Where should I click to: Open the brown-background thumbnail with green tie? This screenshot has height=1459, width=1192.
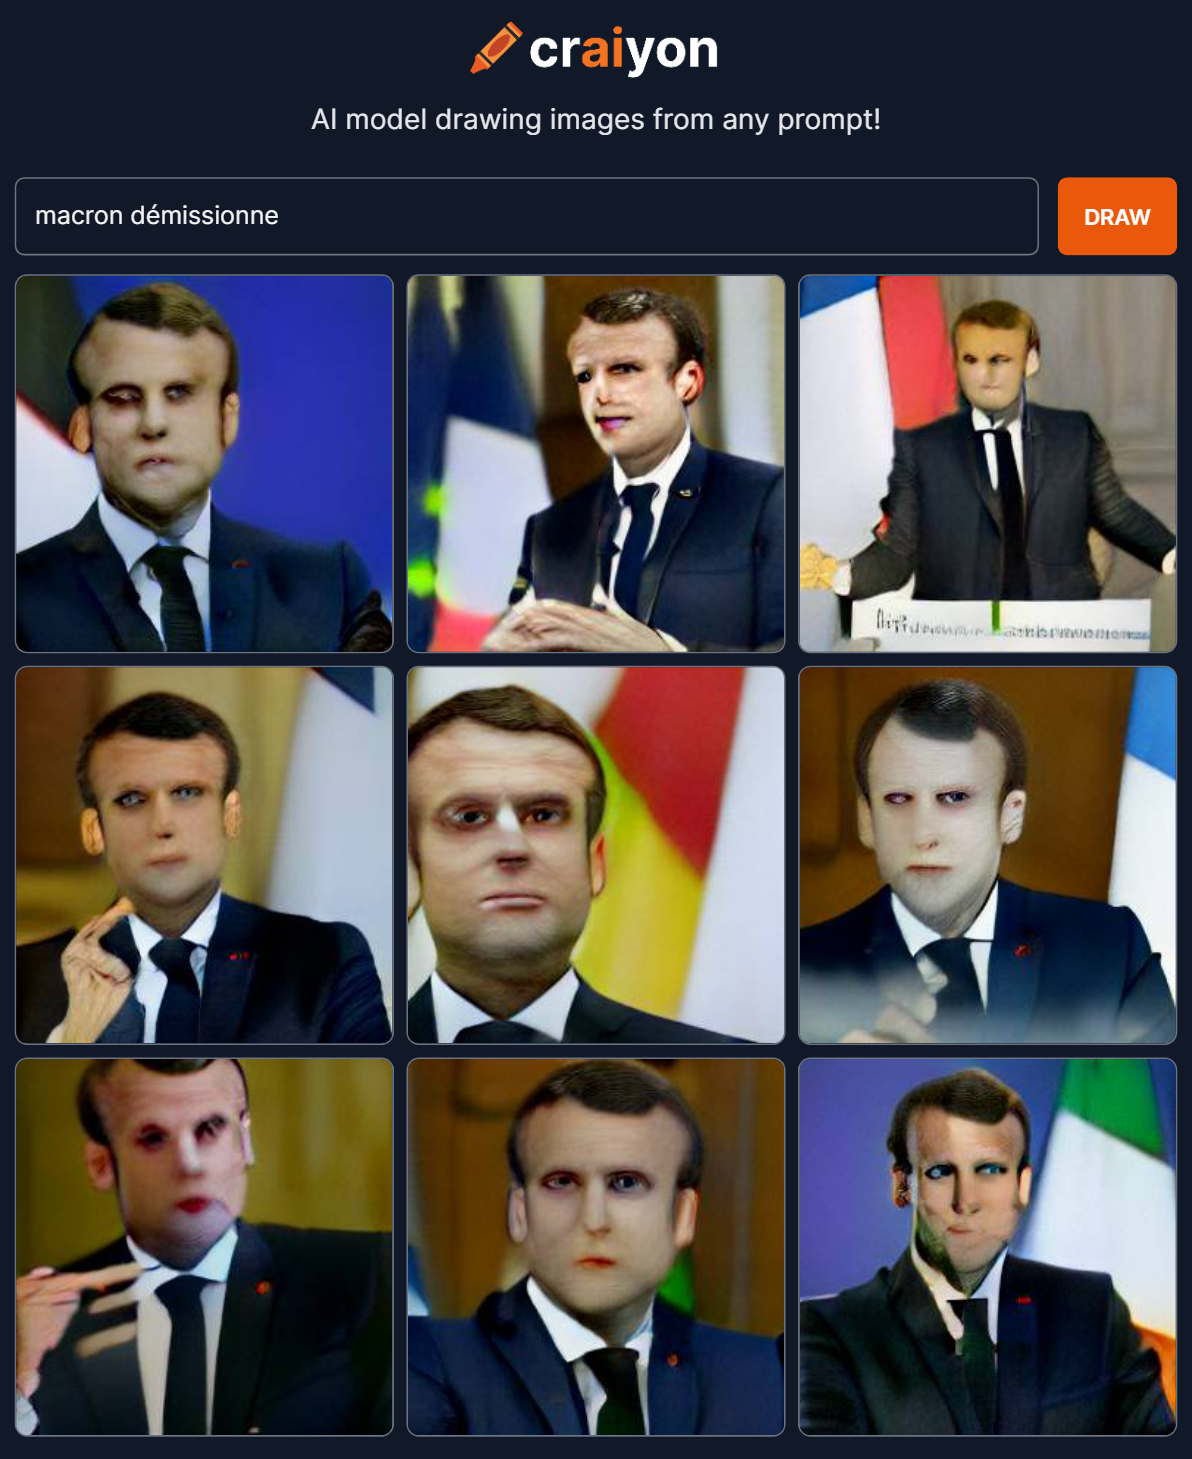[596, 1247]
